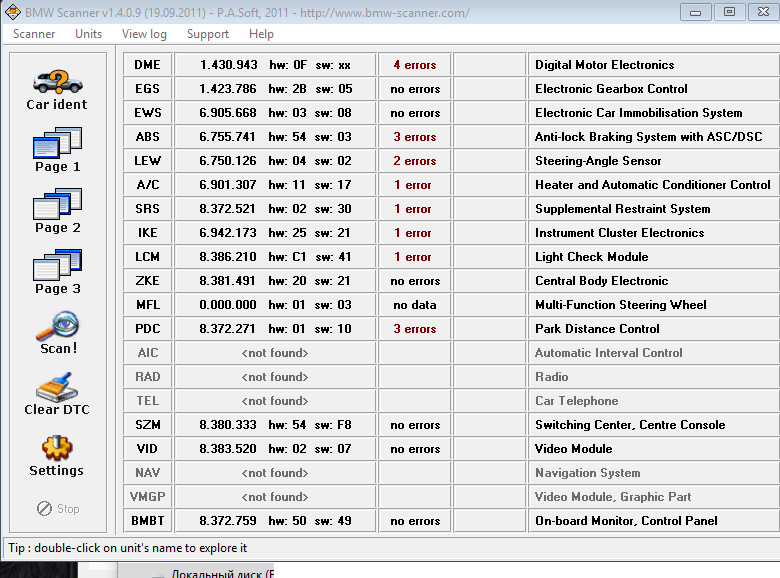Image resolution: width=780 pixels, height=578 pixels.
Task: Click the '4 errors' cell for DME
Action: [x=415, y=65]
